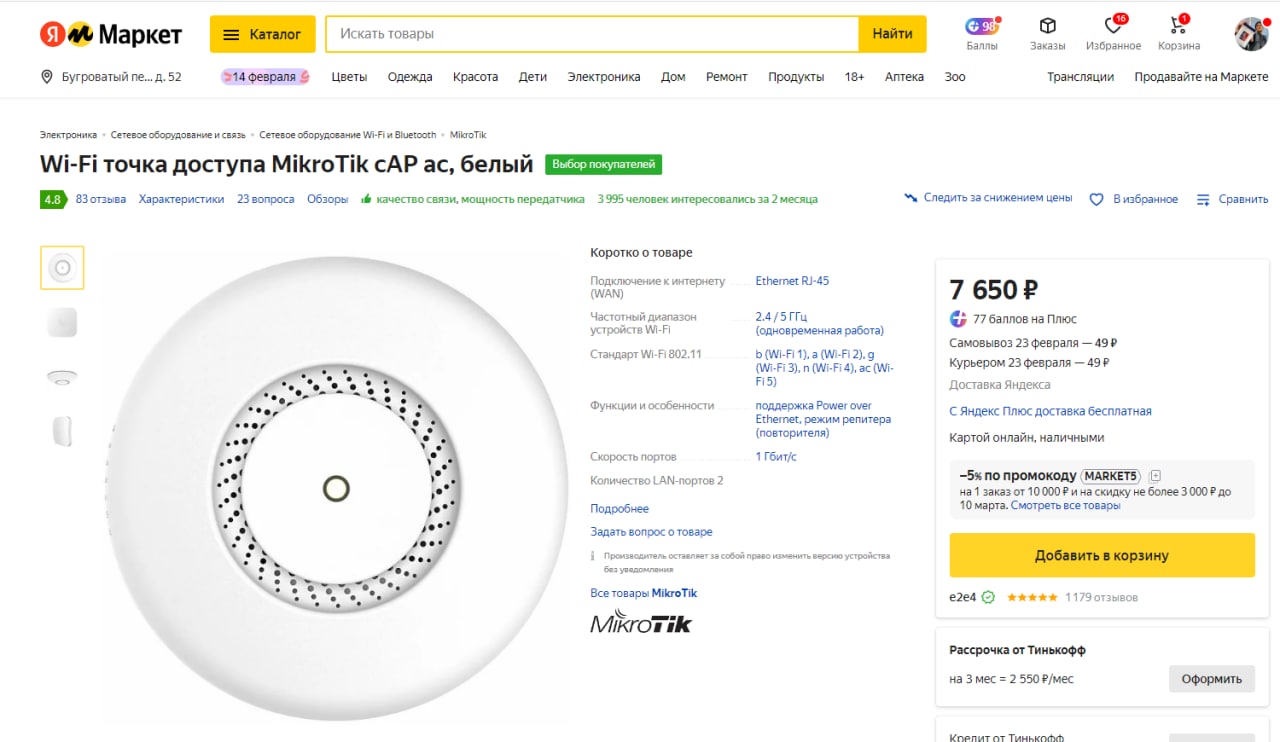The width and height of the screenshot is (1280, 742).
Task: Click the info icon beside manufacturer notice
Action: (x=594, y=555)
